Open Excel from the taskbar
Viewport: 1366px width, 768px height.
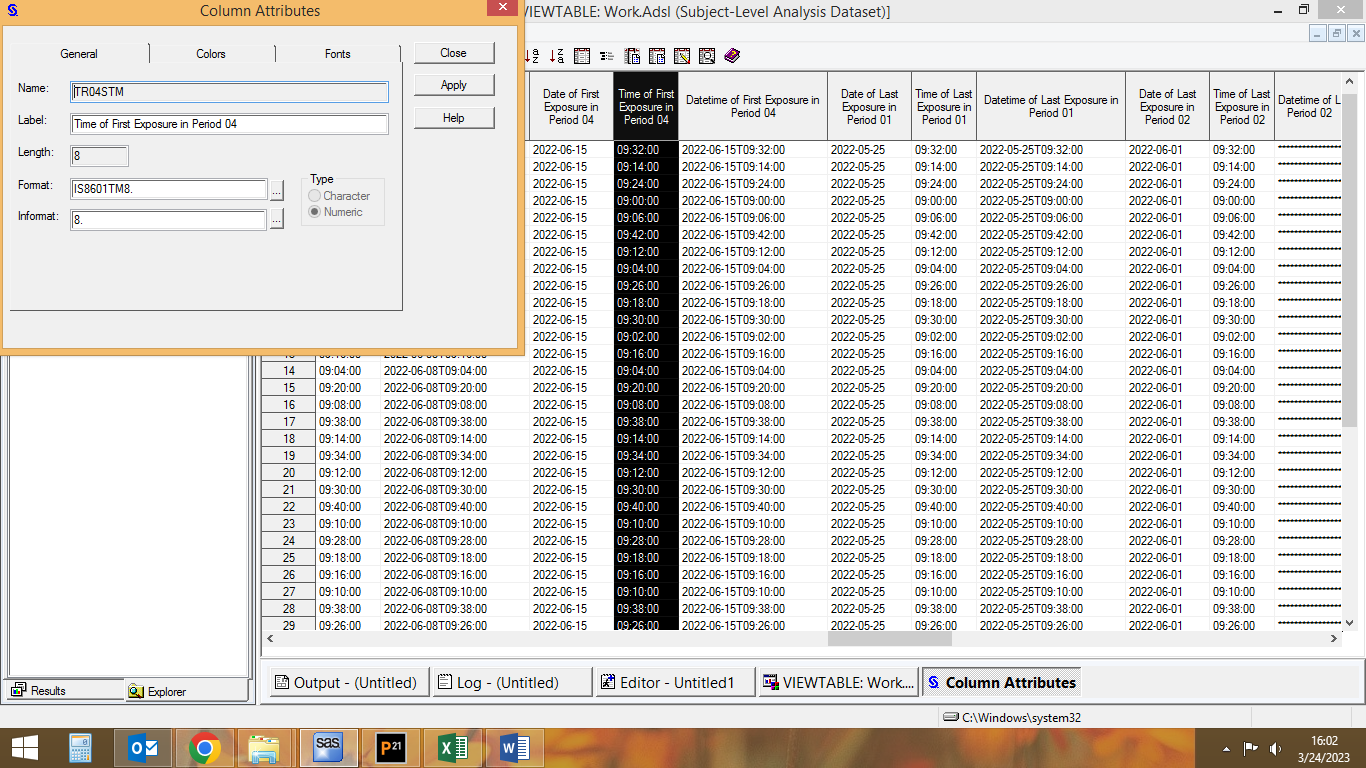[453, 747]
